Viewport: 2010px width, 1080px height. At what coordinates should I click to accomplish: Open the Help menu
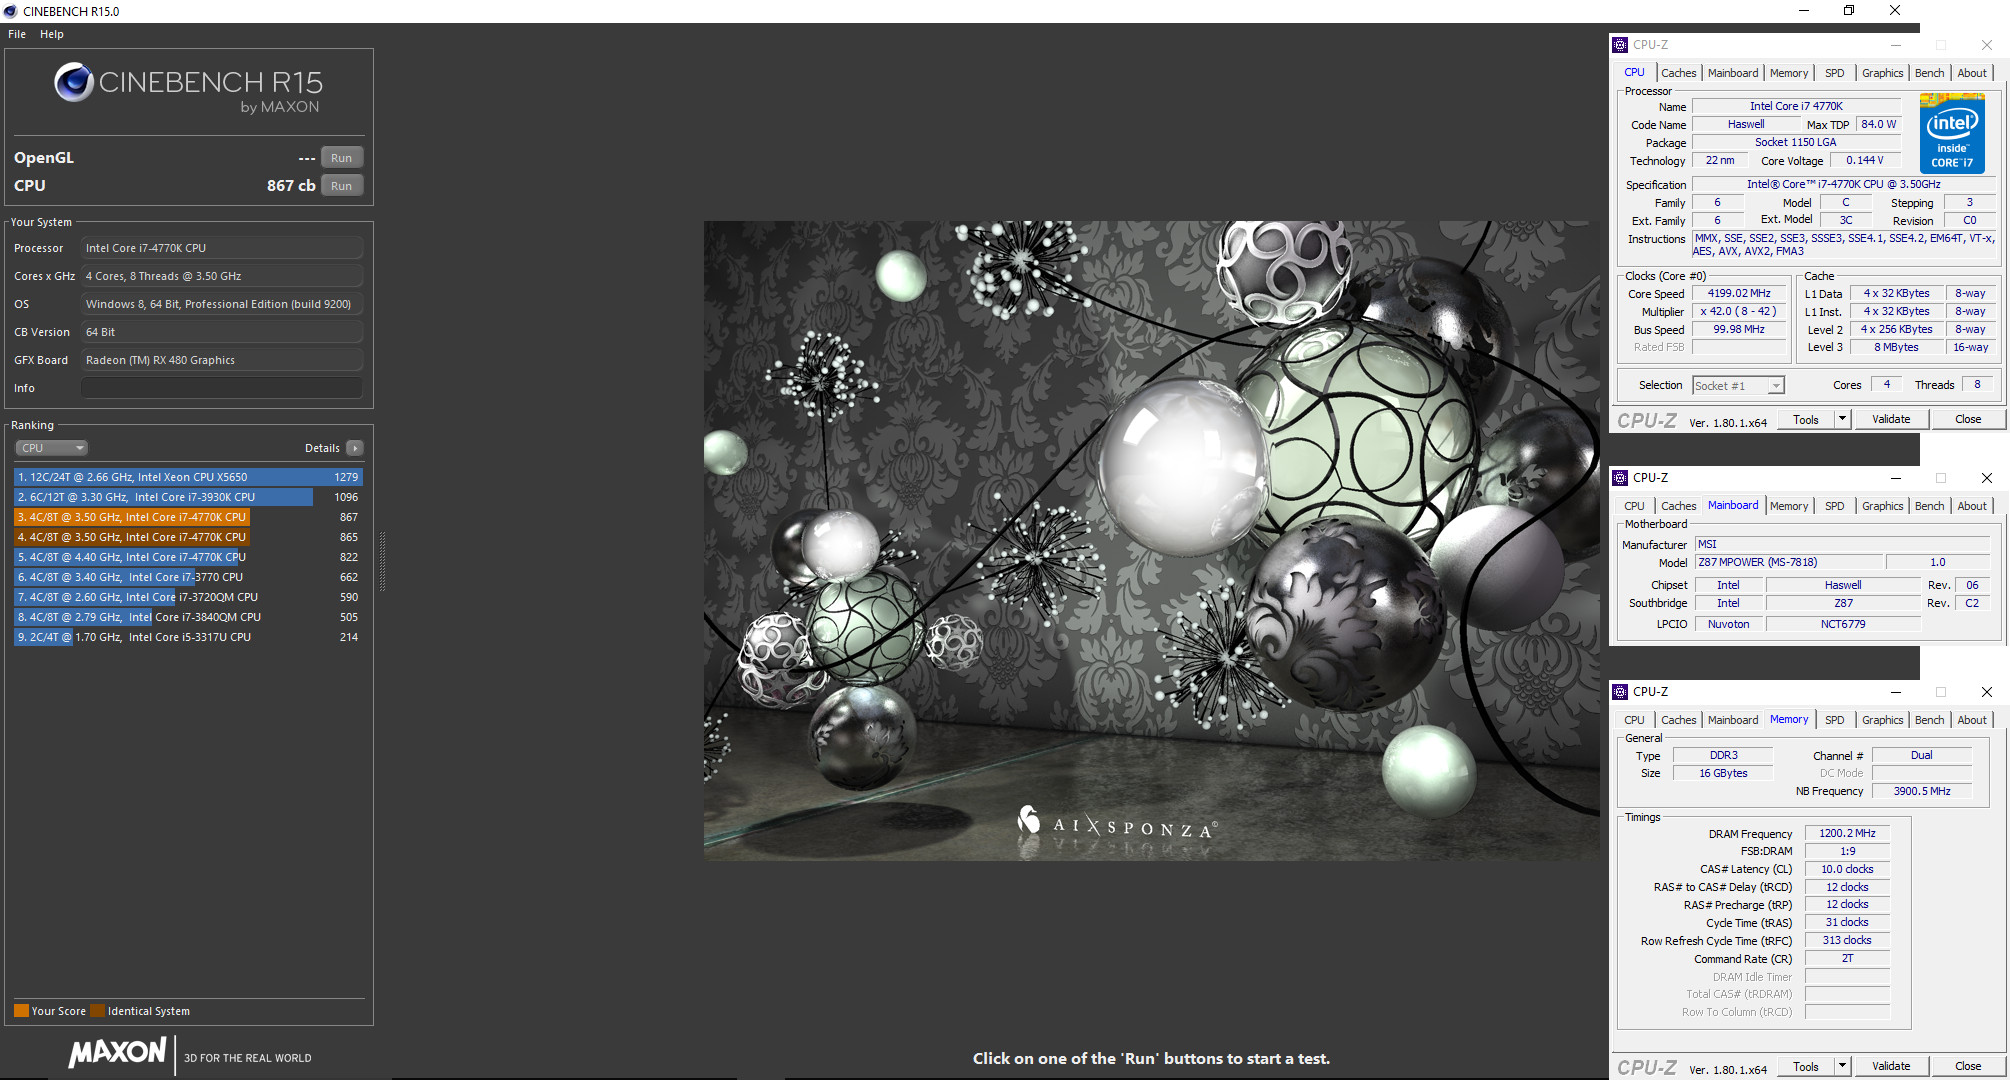(x=52, y=34)
